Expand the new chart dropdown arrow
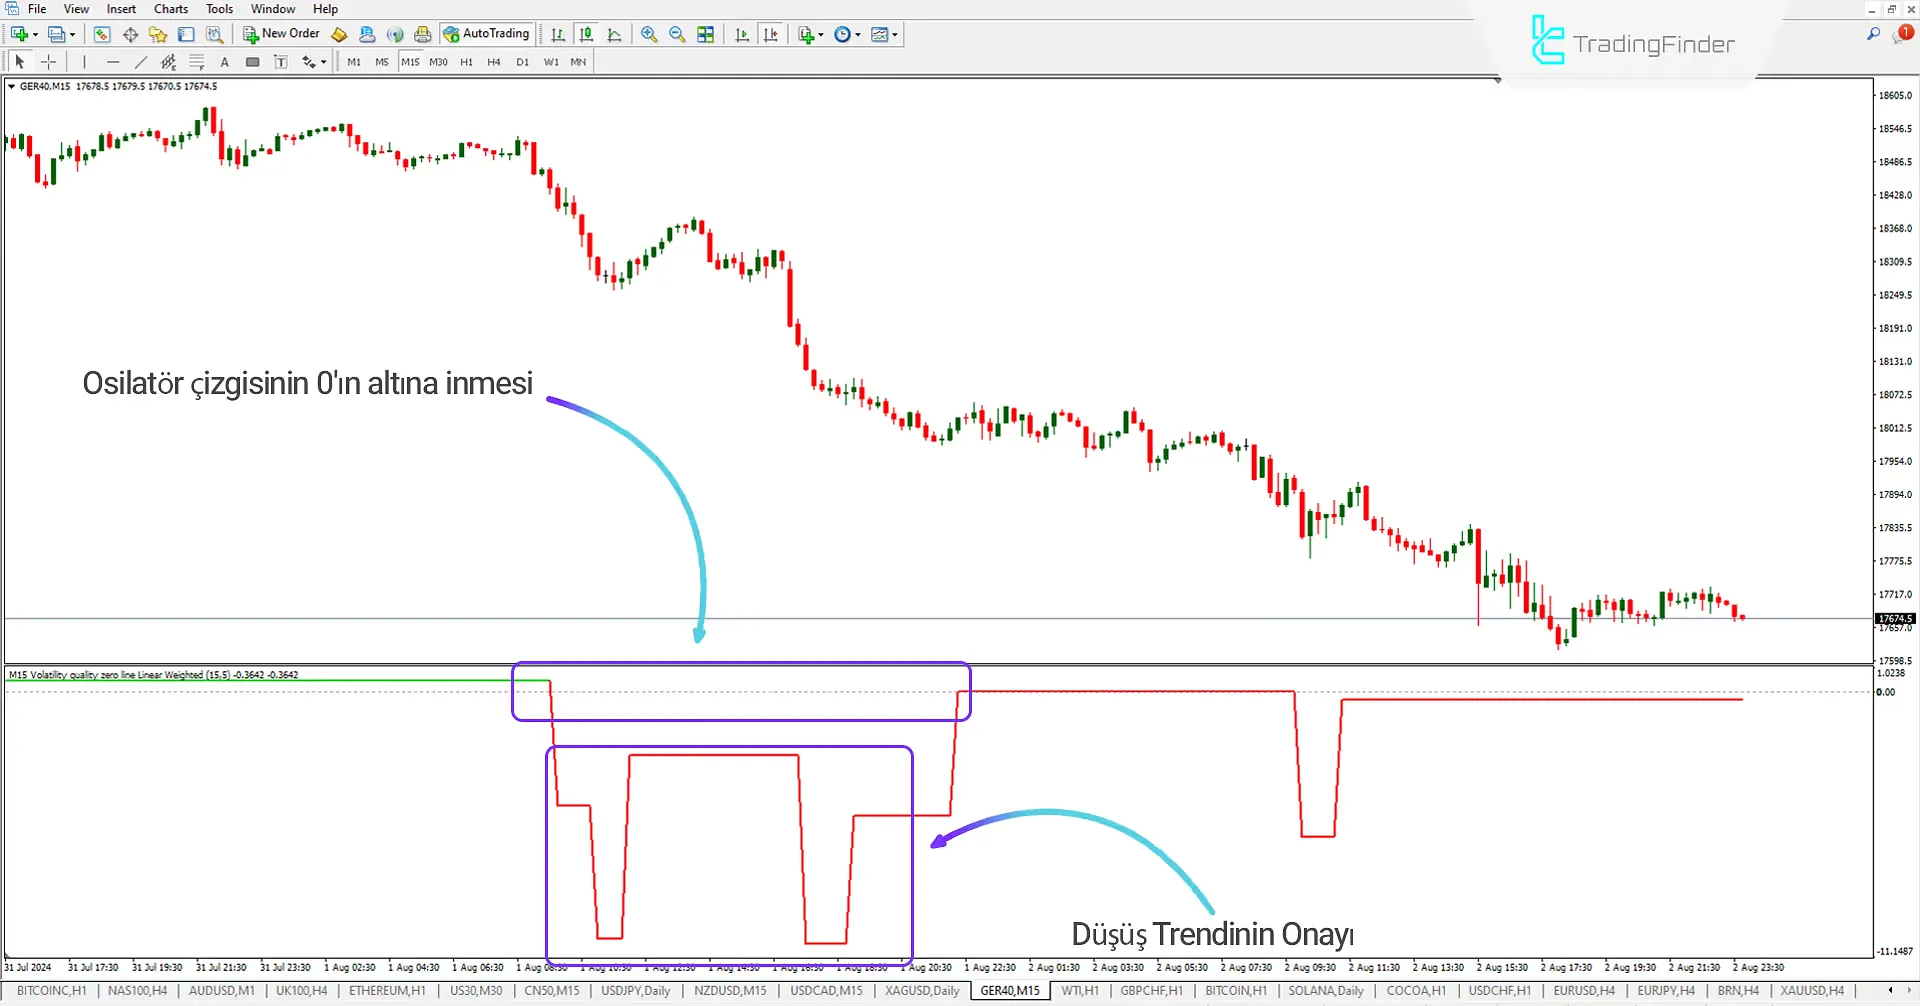The width and height of the screenshot is (1920, 1006). point(36,35)
